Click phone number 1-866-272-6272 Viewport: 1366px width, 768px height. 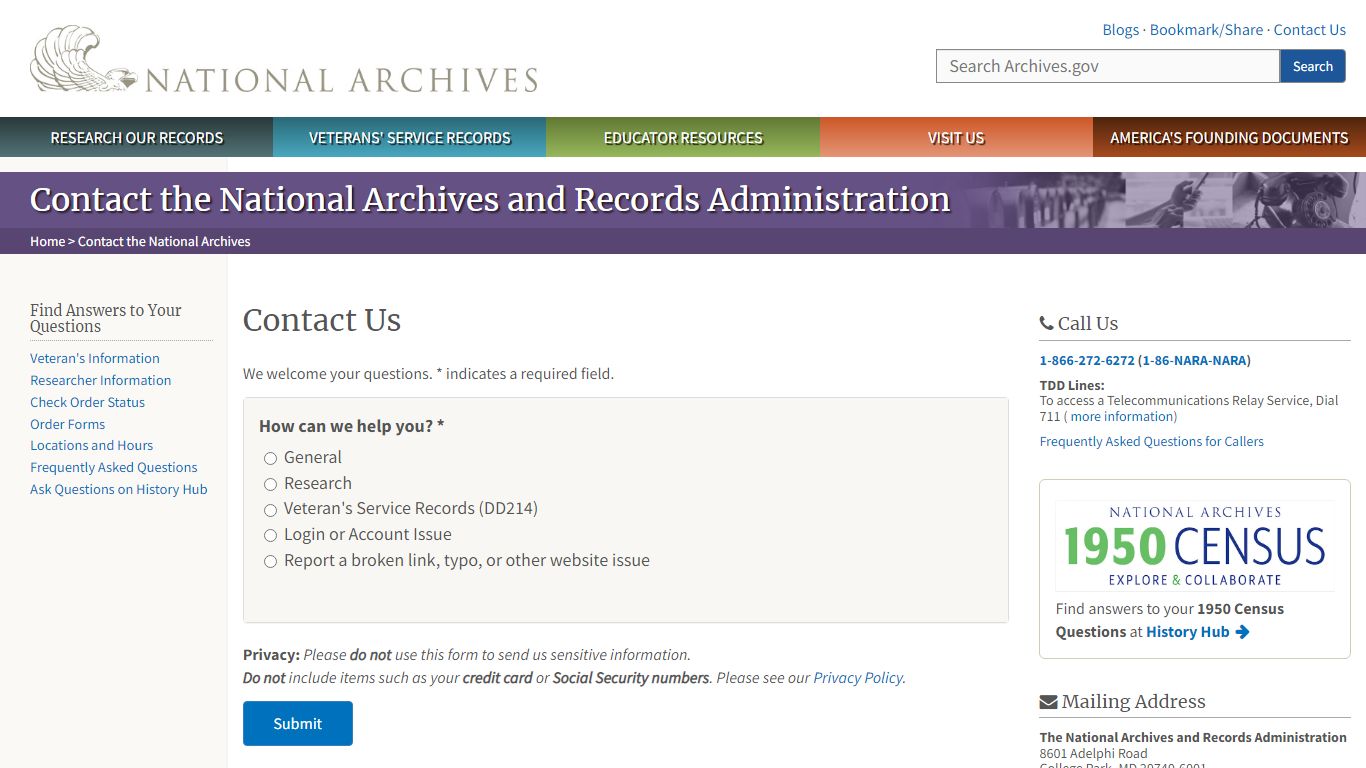click(1087, 360)
